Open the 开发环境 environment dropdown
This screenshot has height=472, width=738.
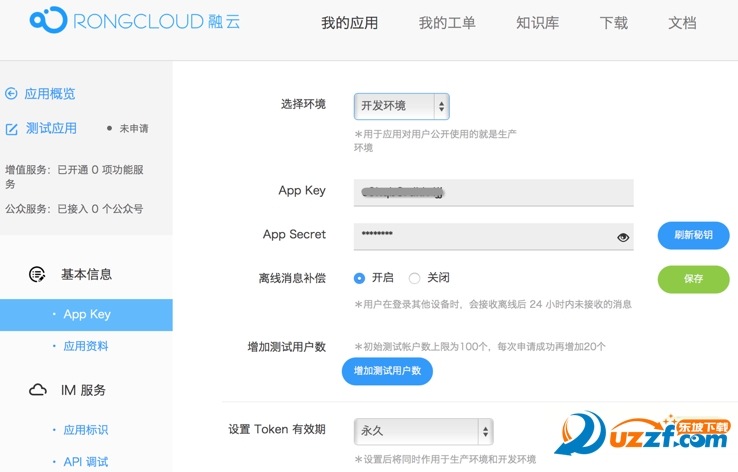[401, 106]
